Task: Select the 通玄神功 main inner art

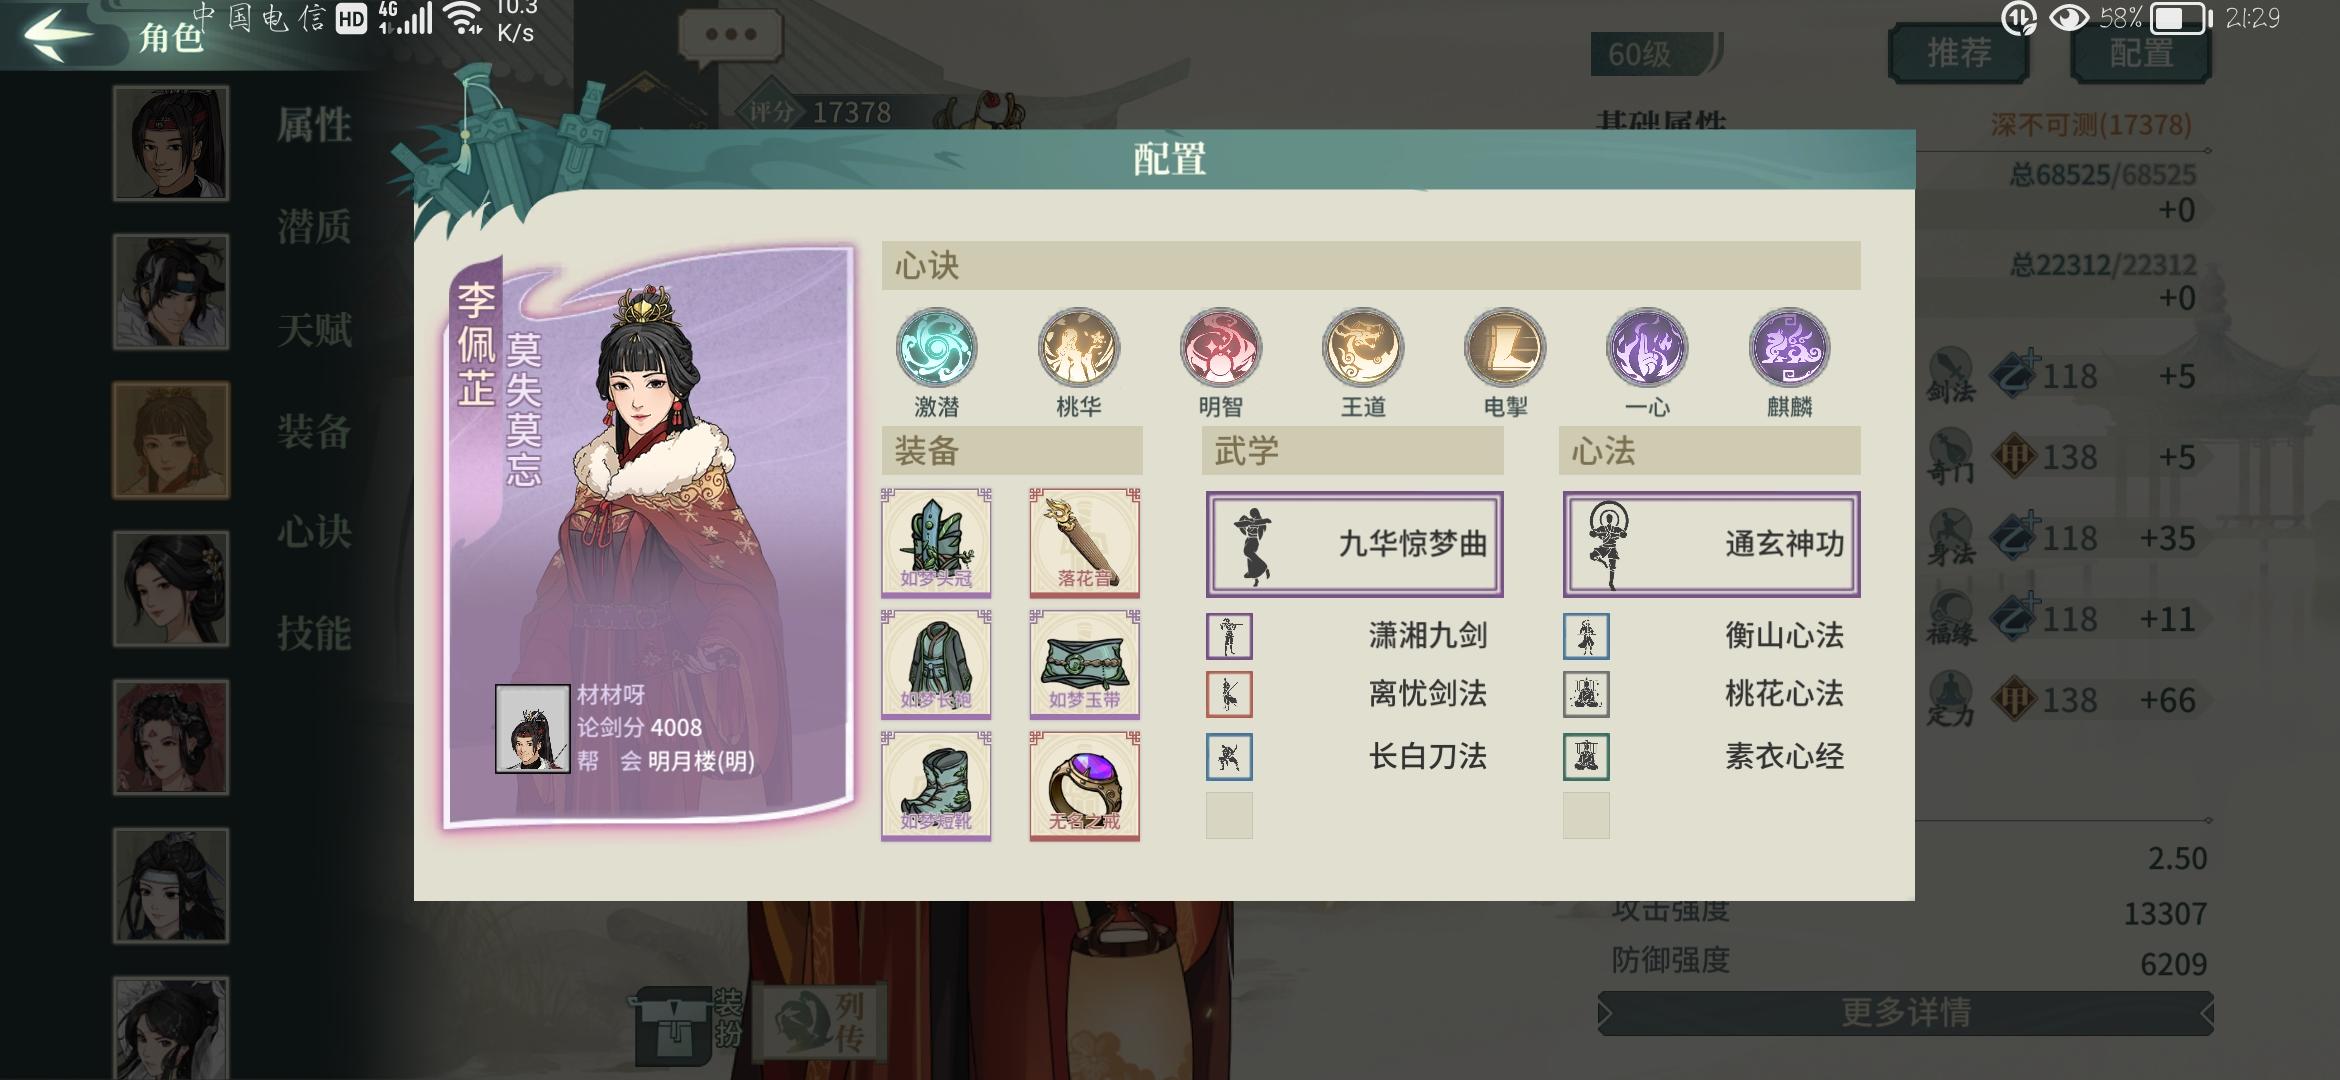Action: pos(1711,544)
